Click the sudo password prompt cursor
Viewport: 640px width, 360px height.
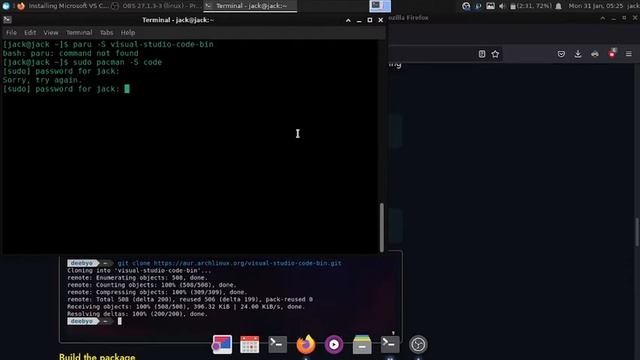[x=127, y=89]
